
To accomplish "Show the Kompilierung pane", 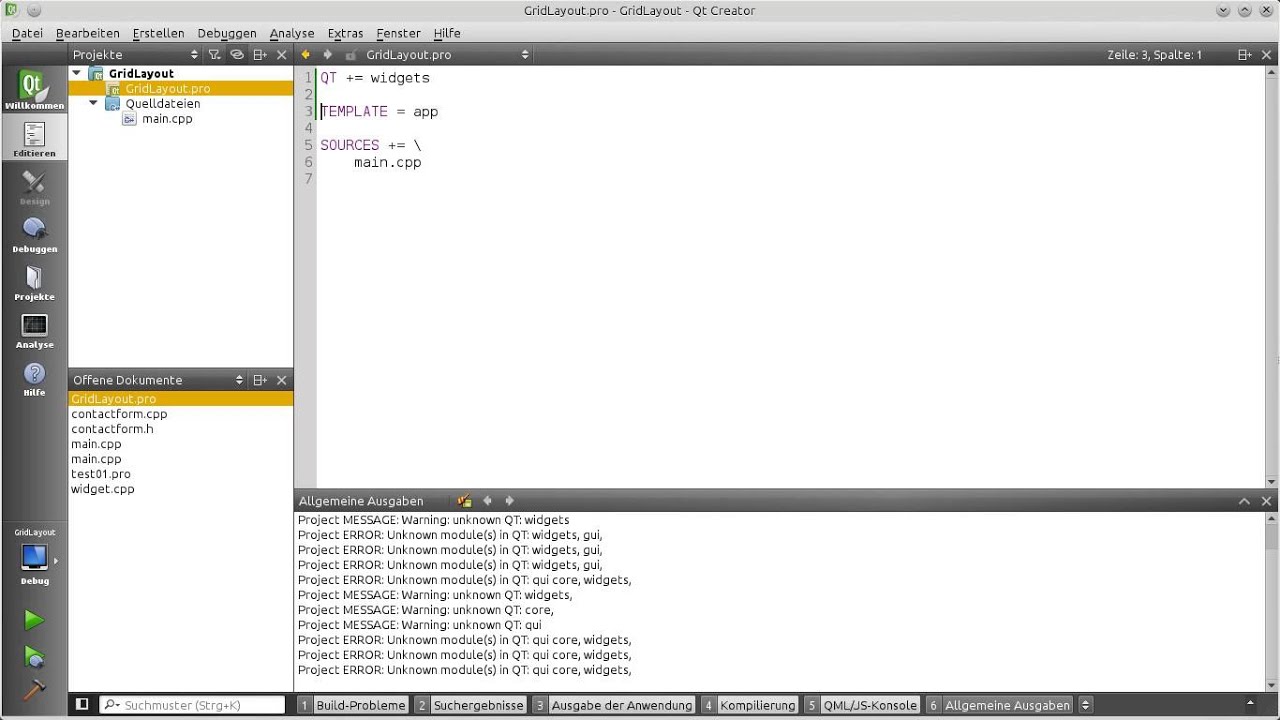I will 749,705.
